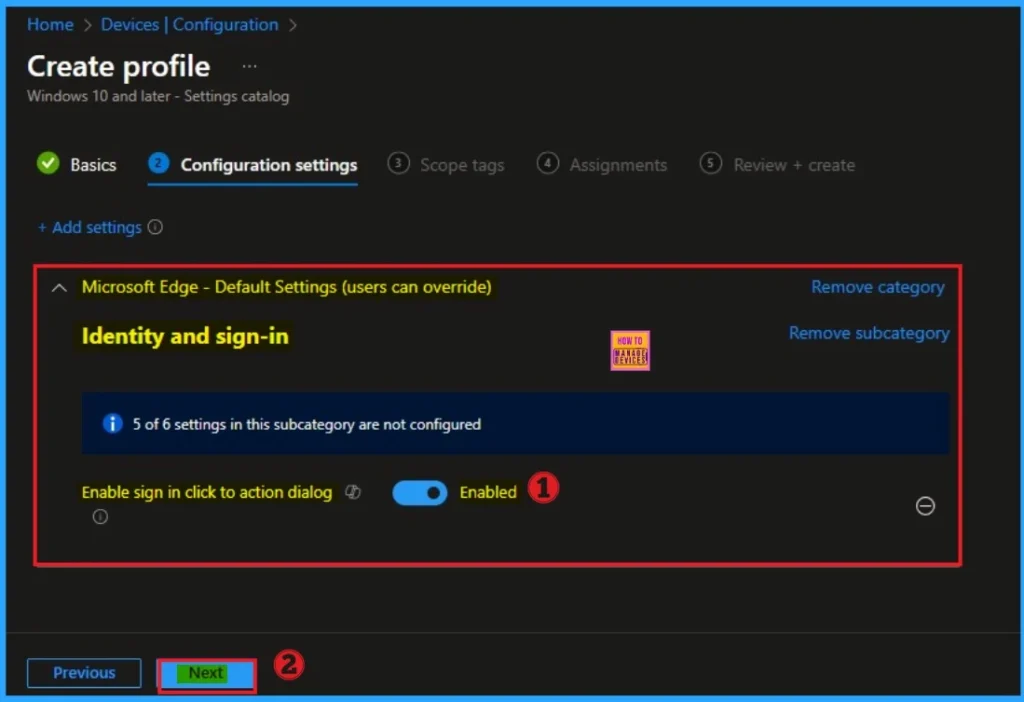Open the Home breadcrumb link
The image size is (1024, 702).
50,25
